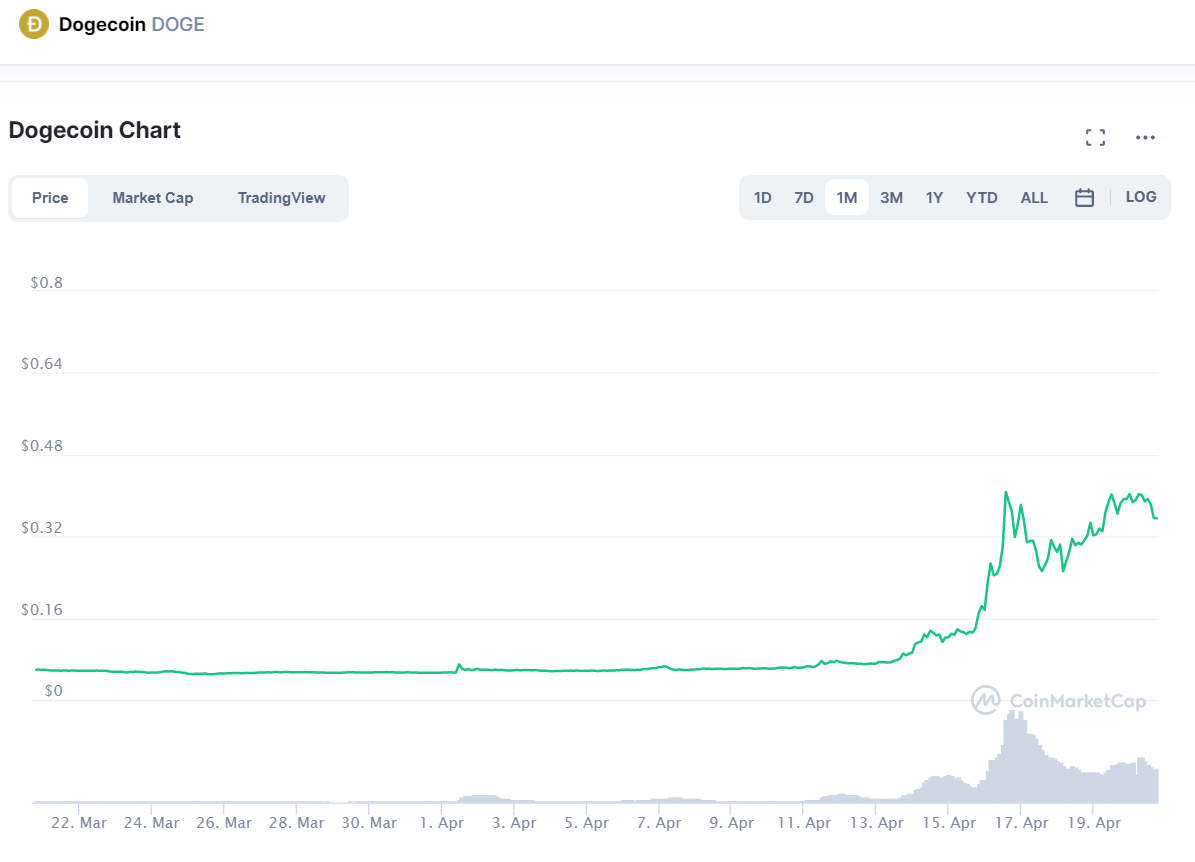
Task: Click the price line peak near 17. Apr
Action: coord(1007,493)
